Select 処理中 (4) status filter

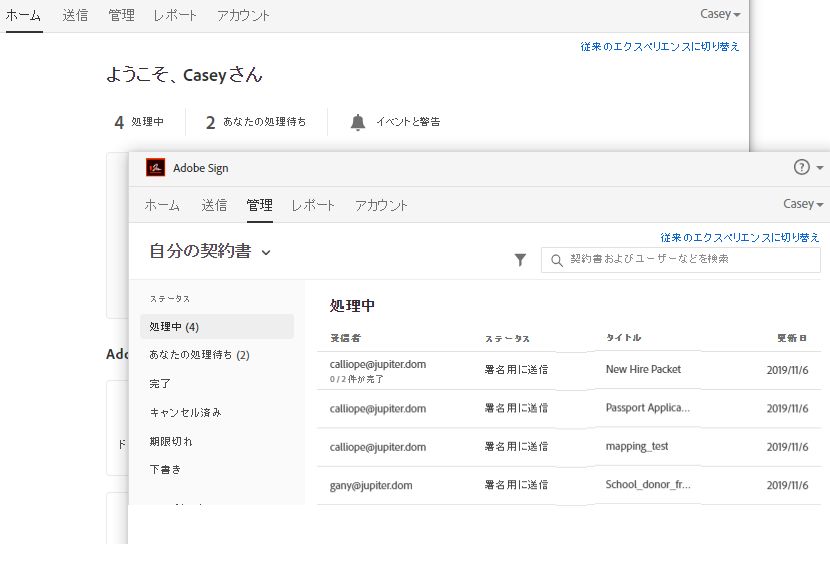pyautogui.click(x=217, y=327)
